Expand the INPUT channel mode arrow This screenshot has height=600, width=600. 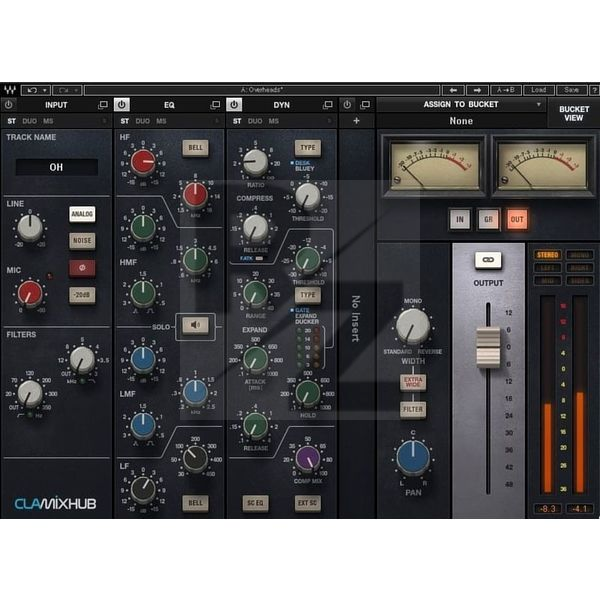[104, 121]
